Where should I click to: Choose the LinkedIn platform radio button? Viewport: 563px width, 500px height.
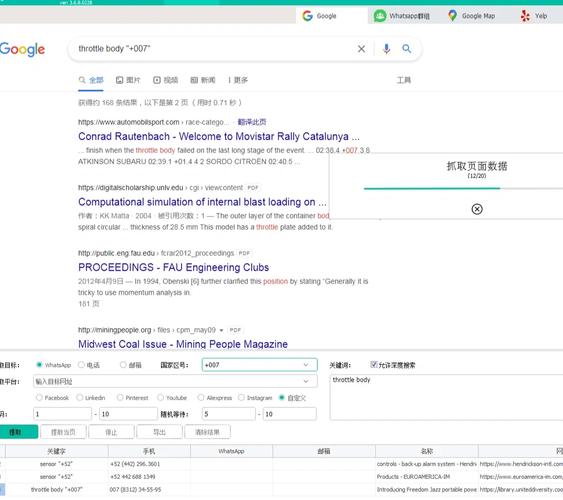pyautogui.click(x=79, y=398)
